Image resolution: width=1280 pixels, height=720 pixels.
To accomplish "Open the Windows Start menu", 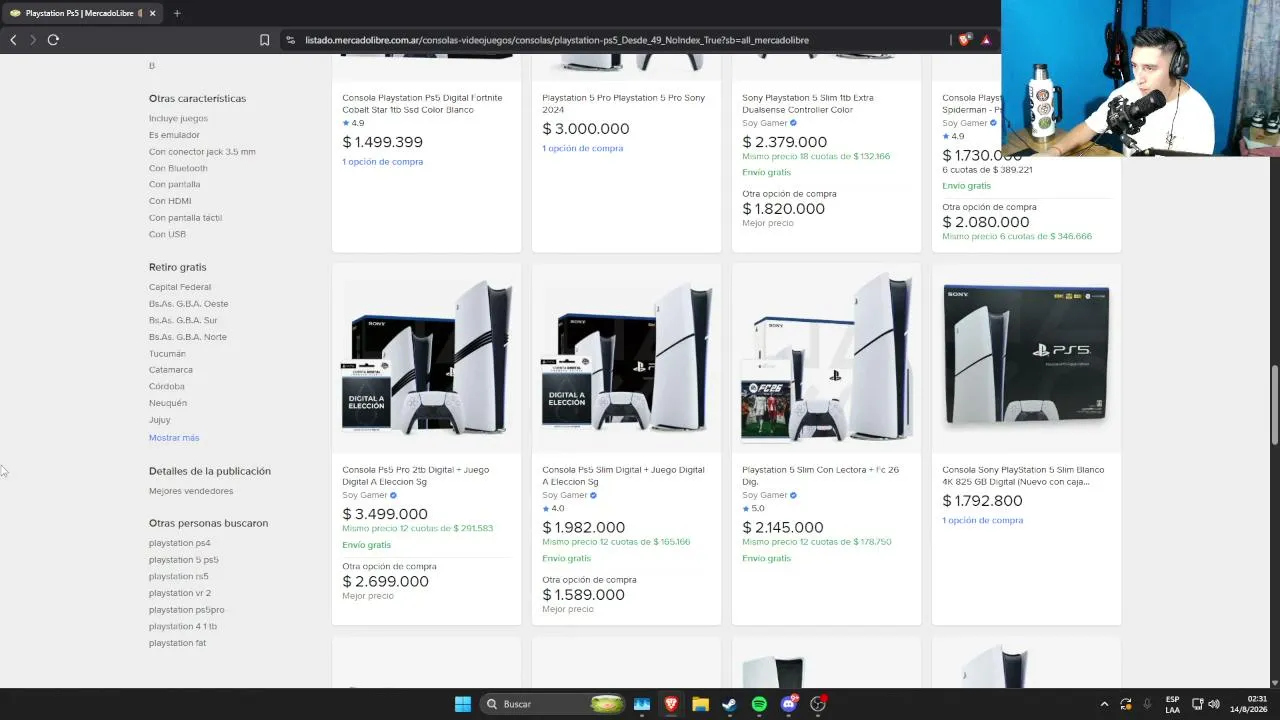I will 463,704.
